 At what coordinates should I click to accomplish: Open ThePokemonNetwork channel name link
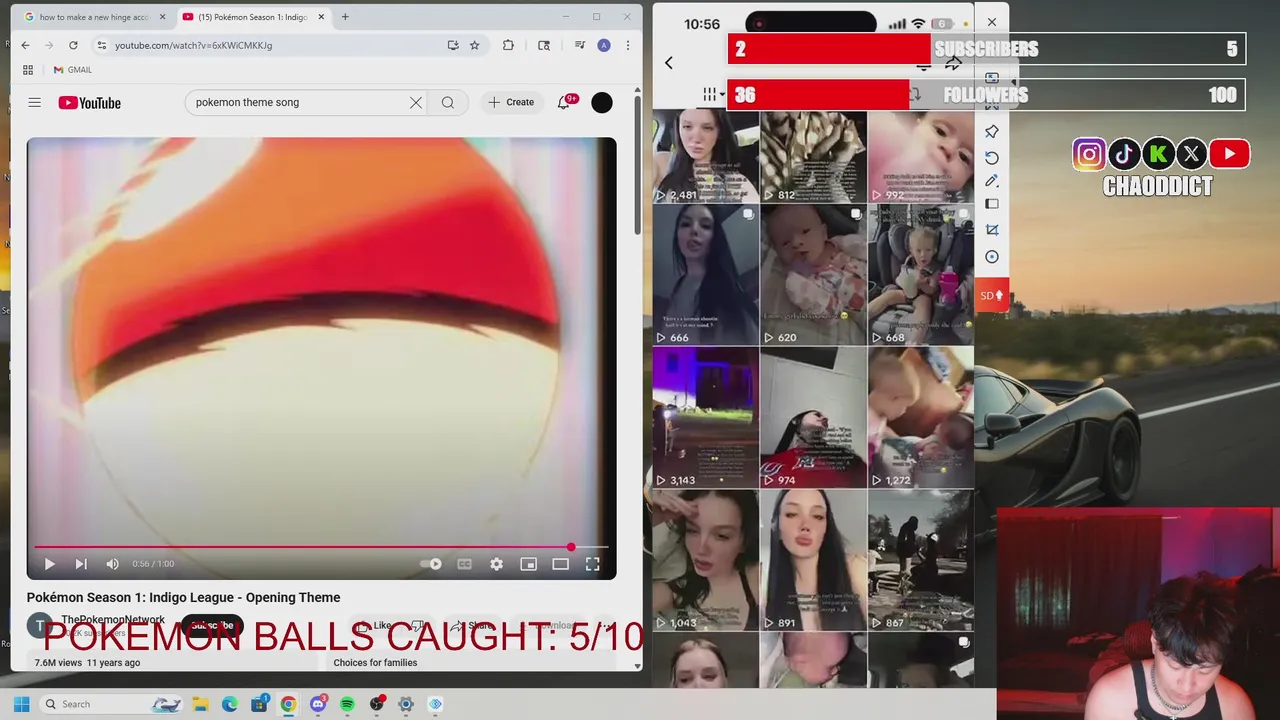point(113,620)
